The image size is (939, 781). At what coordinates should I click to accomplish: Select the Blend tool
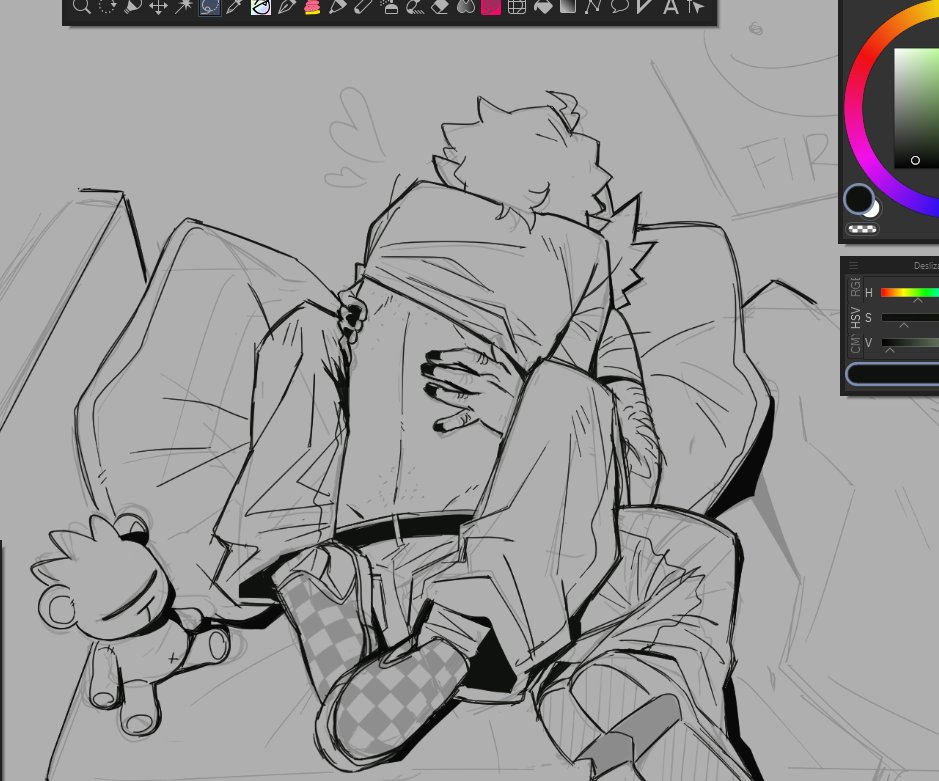tap(465, 7)
